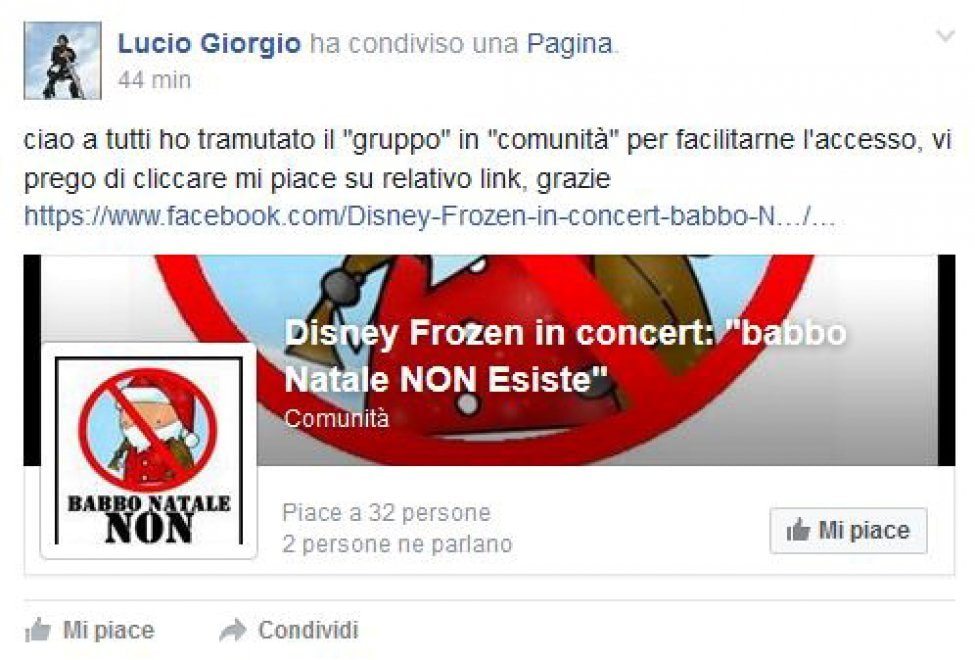Open the Babbo Natale NON page avatar
This screenshot has width=975, height=660.
click(149, 450)
